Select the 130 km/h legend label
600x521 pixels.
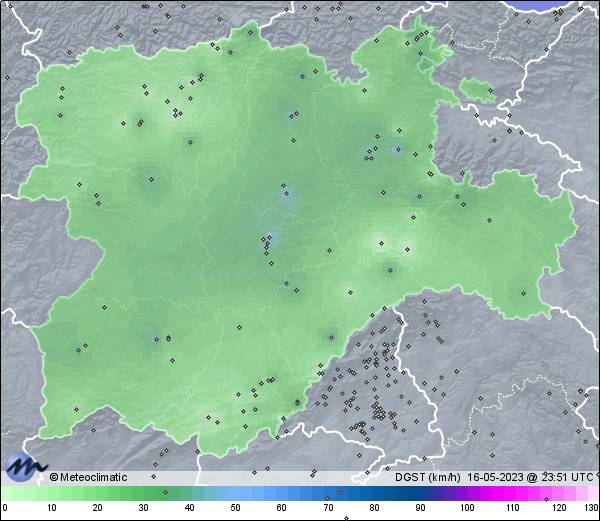click(x=591, y=508)
